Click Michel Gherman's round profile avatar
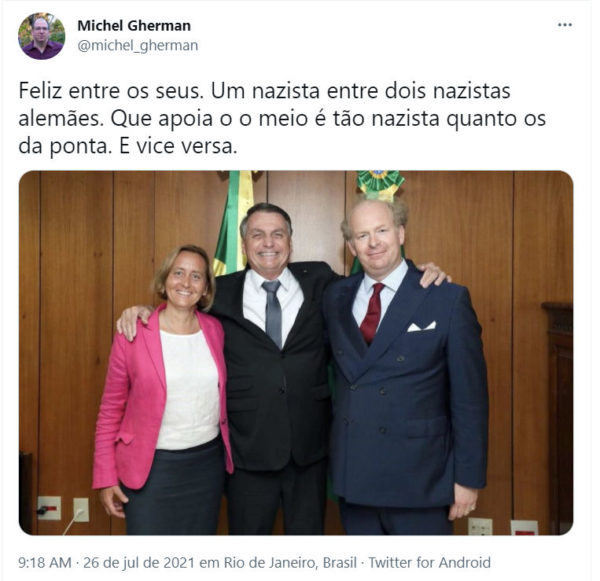The height and width of the screenshot is (581, 600). (42, 36)
